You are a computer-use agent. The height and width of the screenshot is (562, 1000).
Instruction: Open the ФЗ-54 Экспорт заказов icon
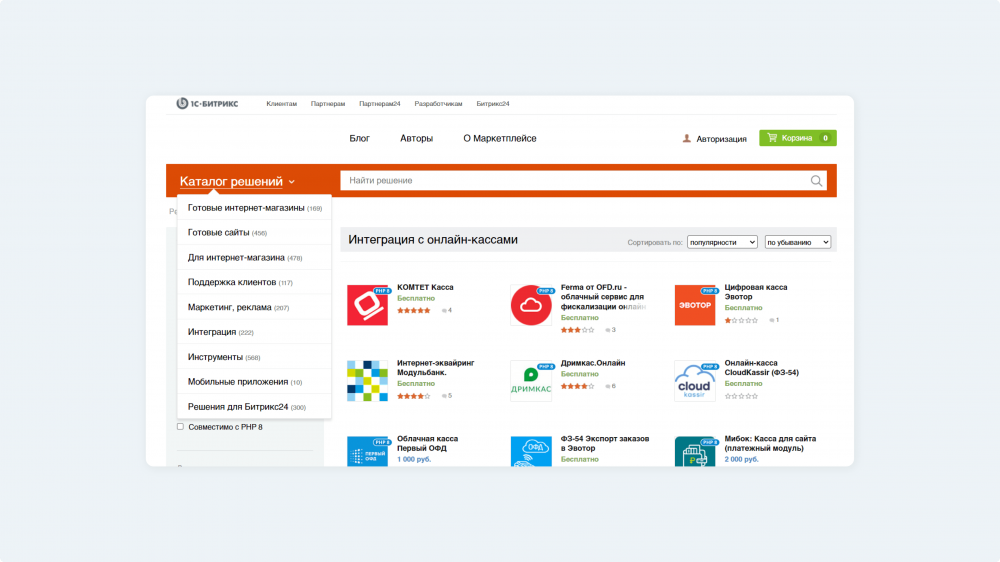(x=531, y=452)
